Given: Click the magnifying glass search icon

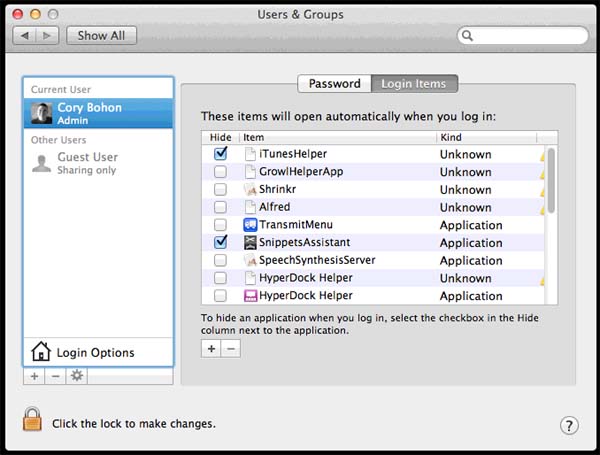Looking at the screenshot, I should coord(467,36).
